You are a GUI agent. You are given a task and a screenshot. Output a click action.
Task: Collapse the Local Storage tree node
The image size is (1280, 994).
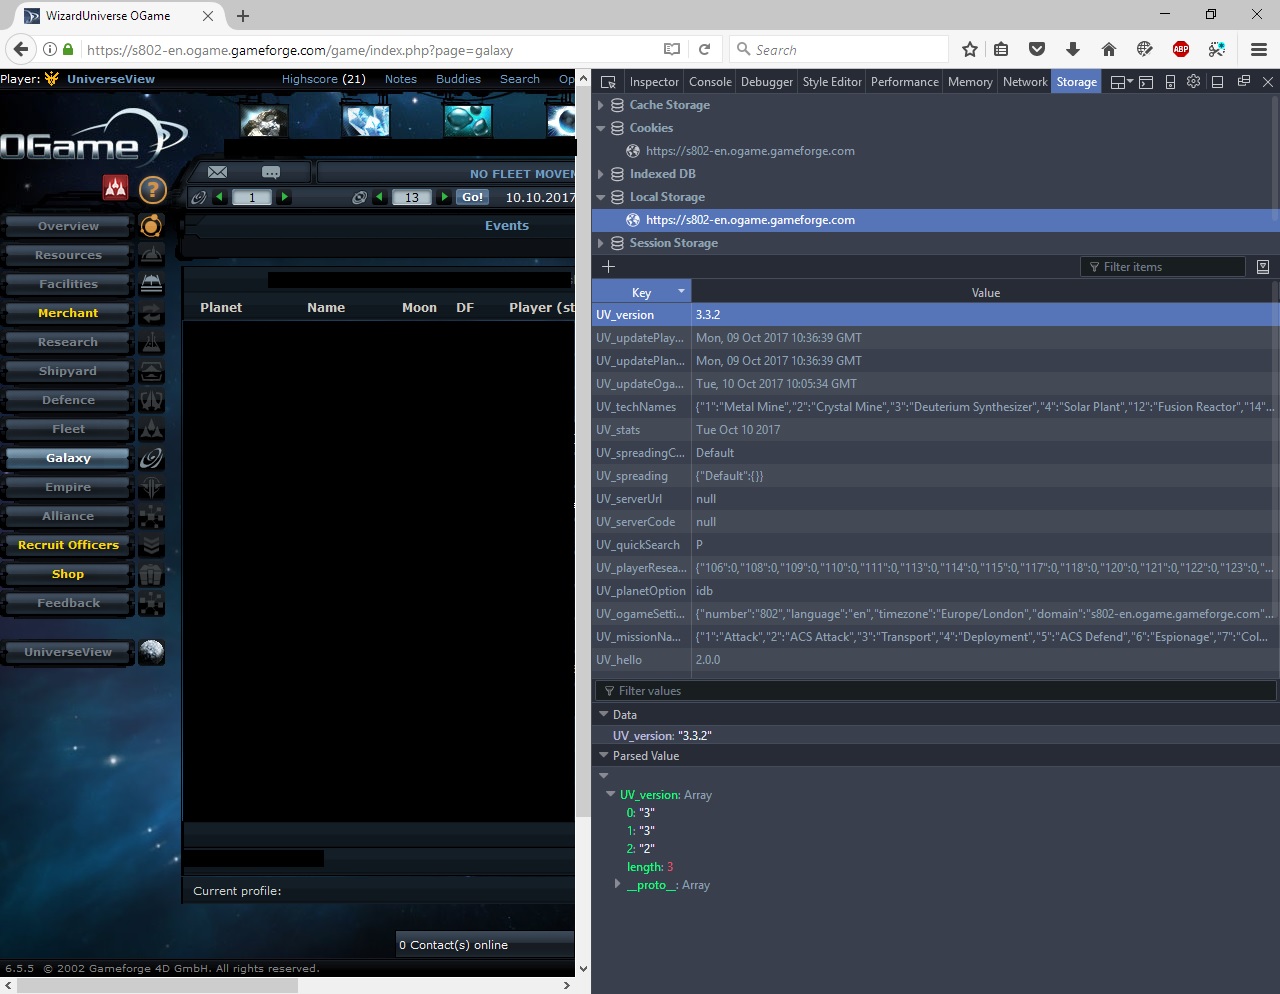click(601, 197)
